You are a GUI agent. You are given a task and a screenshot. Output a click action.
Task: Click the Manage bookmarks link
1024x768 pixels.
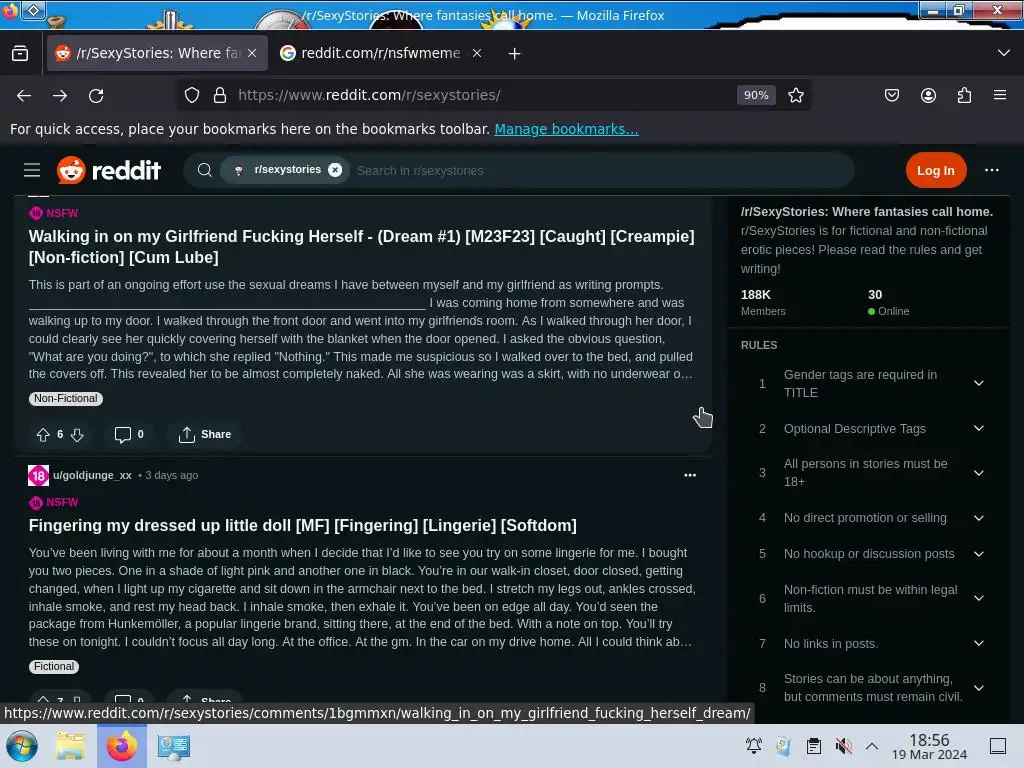click(x=566, y=129)
